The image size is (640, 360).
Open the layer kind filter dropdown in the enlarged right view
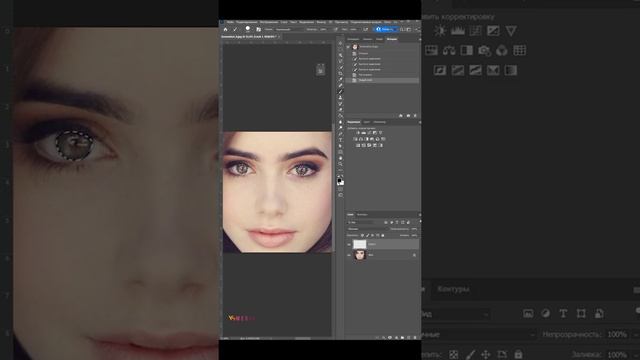pyautogui.click(x=455, y=314)
